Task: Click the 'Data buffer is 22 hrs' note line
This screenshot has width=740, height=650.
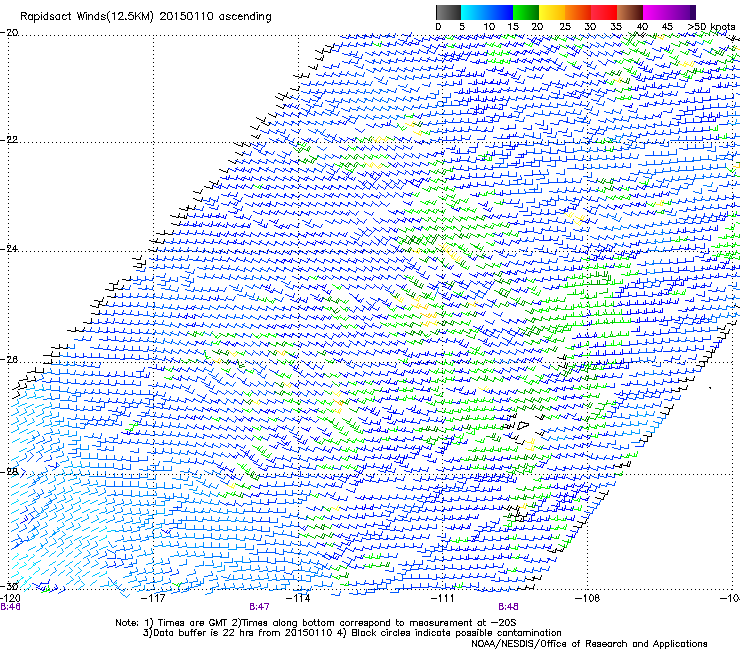Action: click(352, 633)
